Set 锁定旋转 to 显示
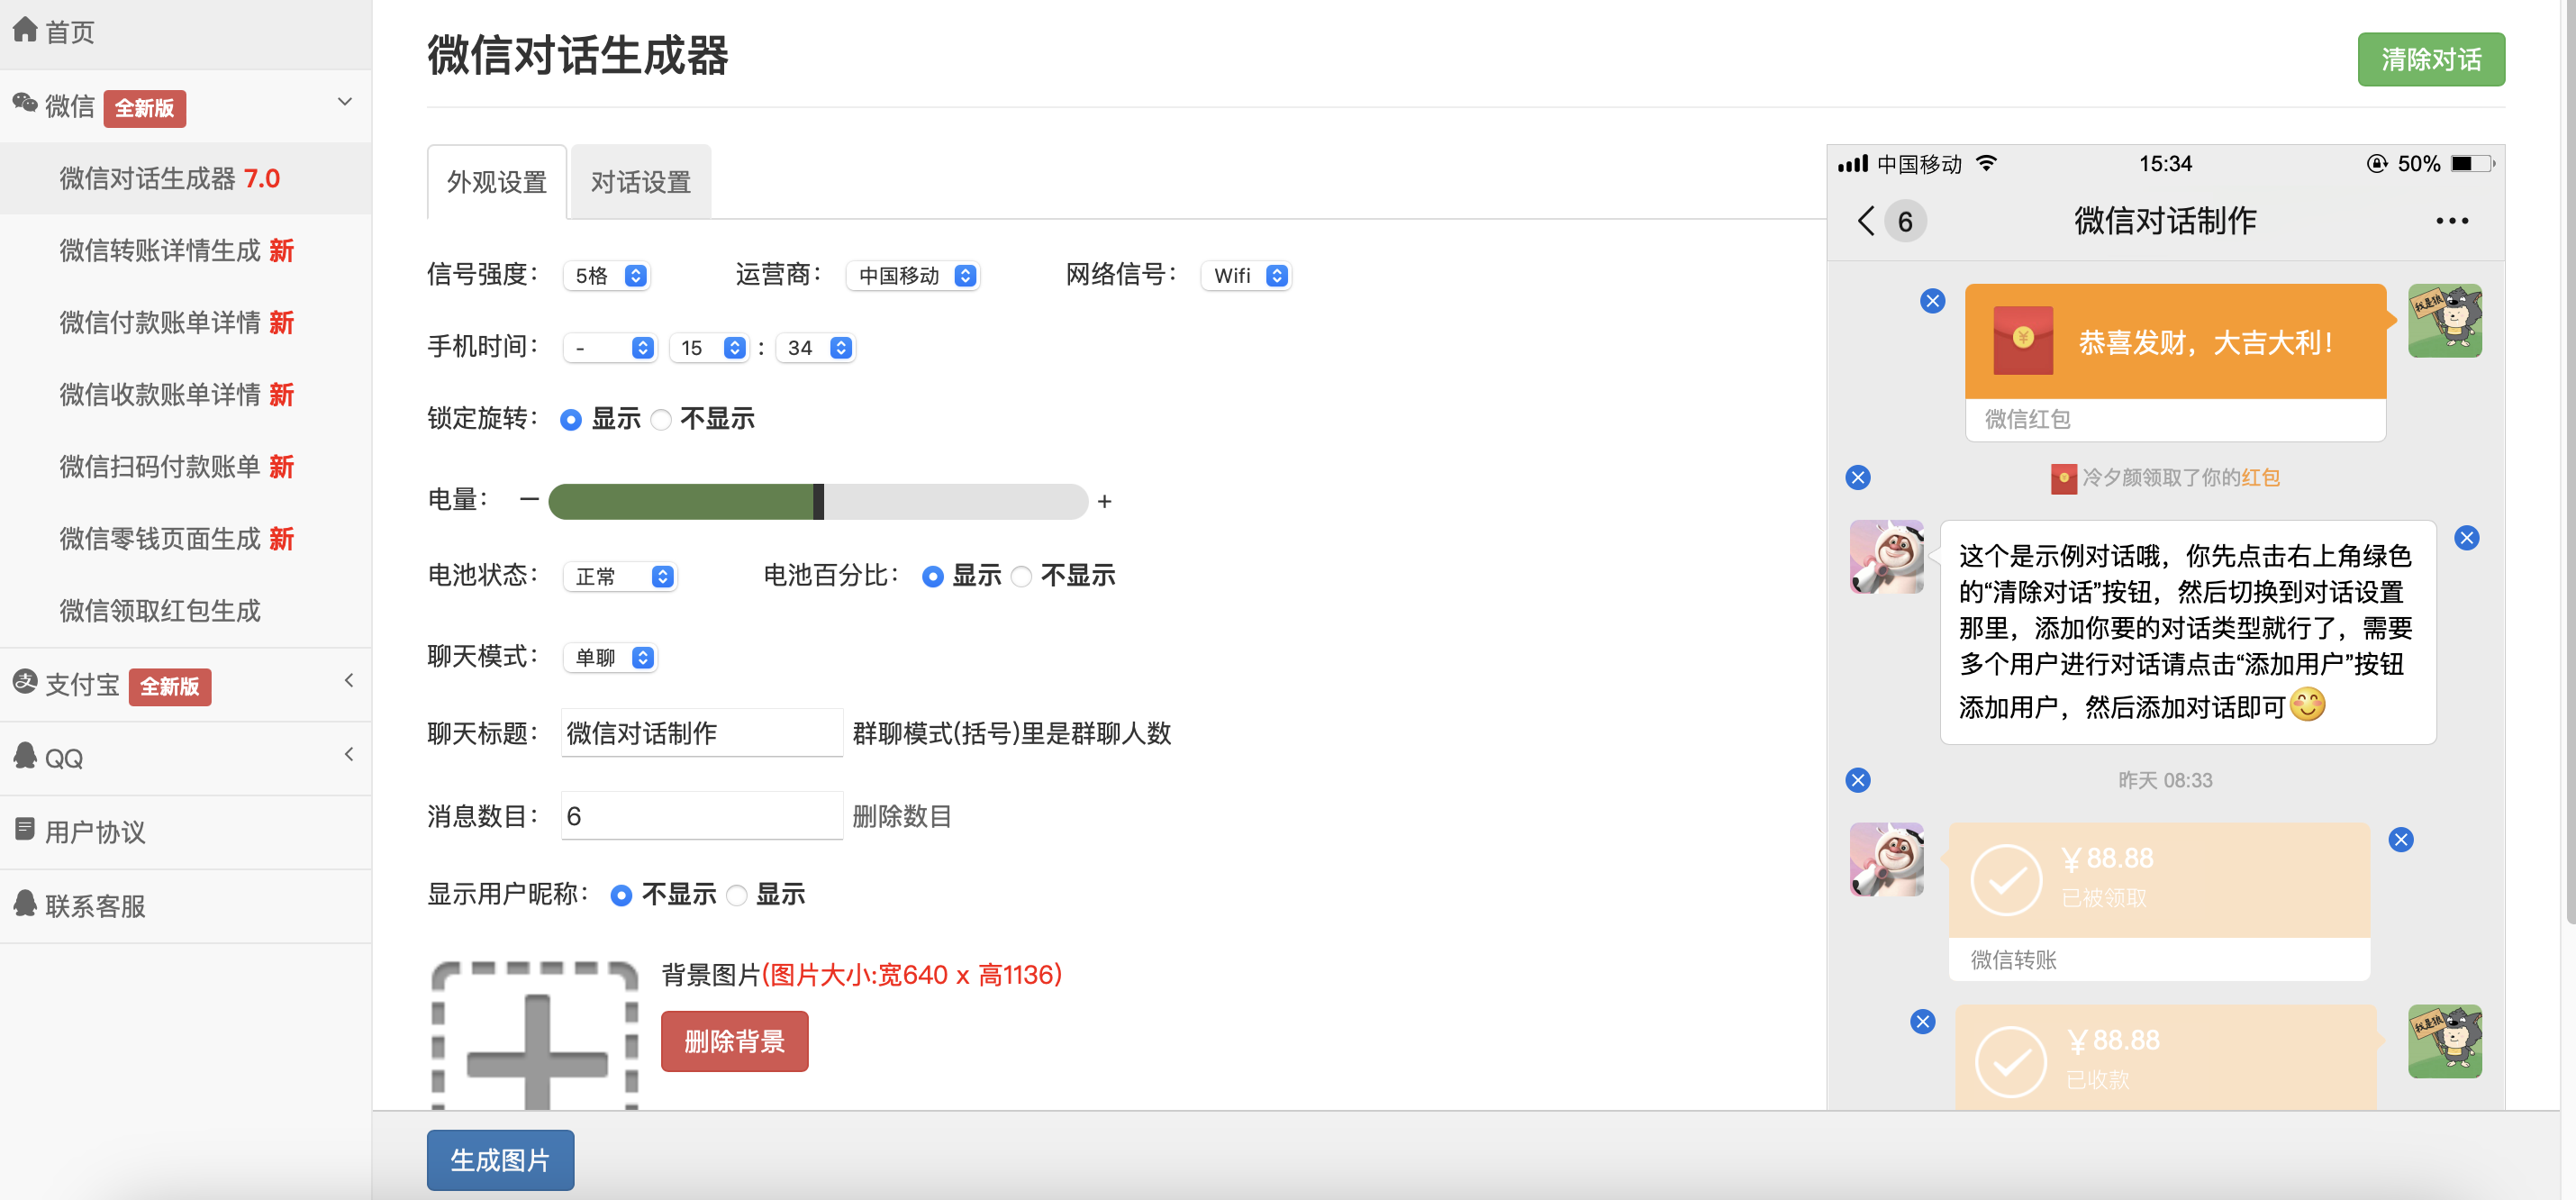 (571, 420)
